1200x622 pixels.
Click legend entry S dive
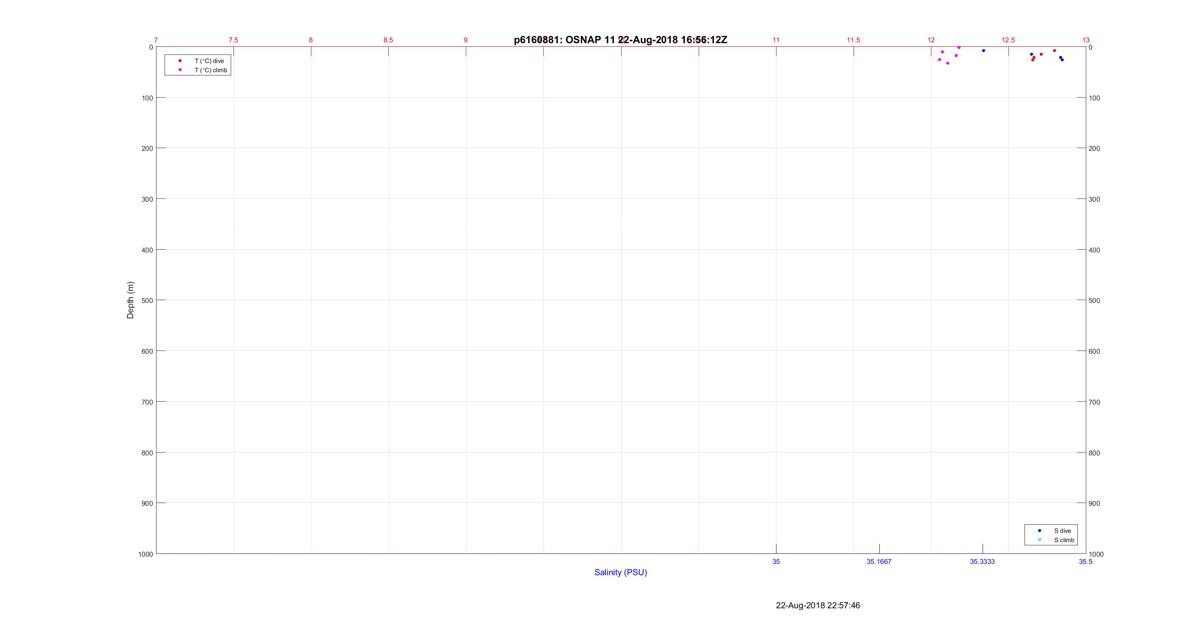[x=1062, y=531]
